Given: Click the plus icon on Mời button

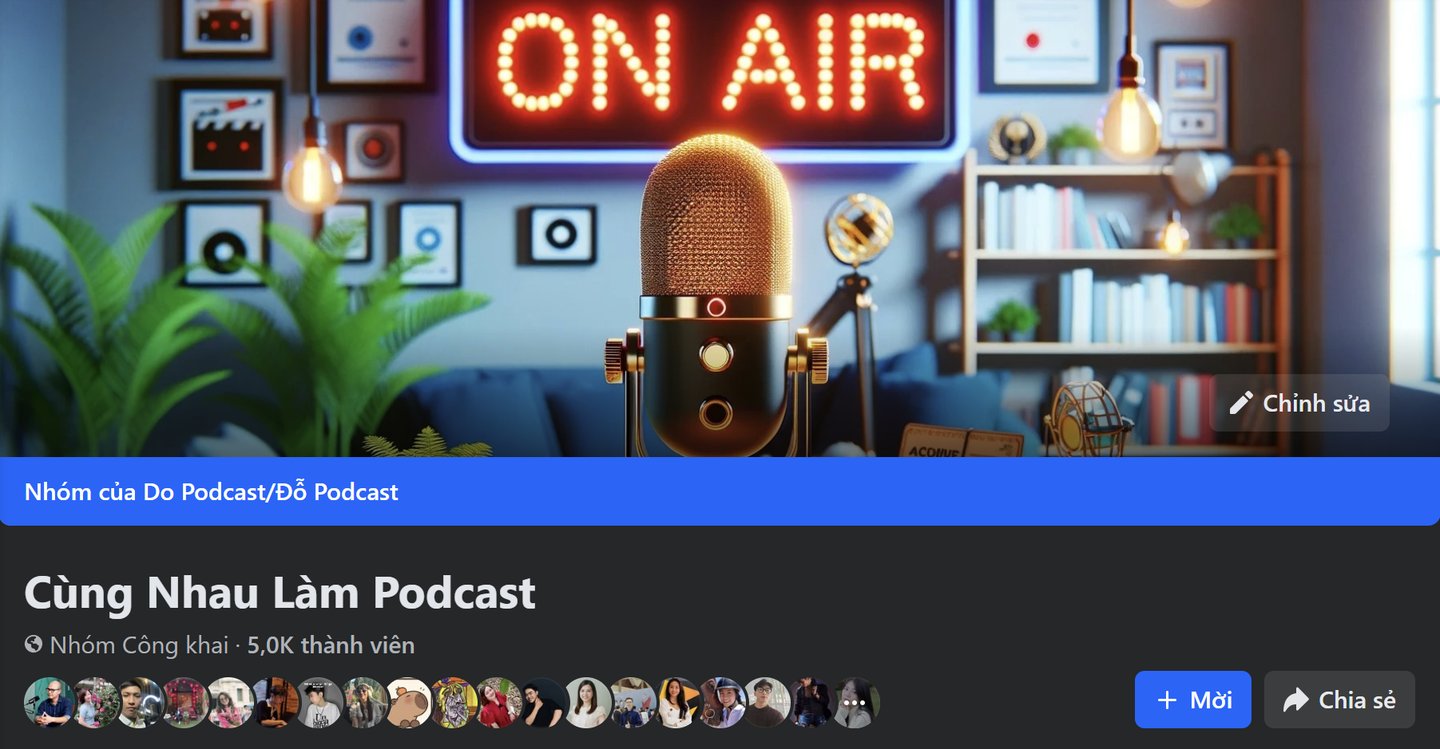Looking at the screenshot, I should (x=1166, y=700).
